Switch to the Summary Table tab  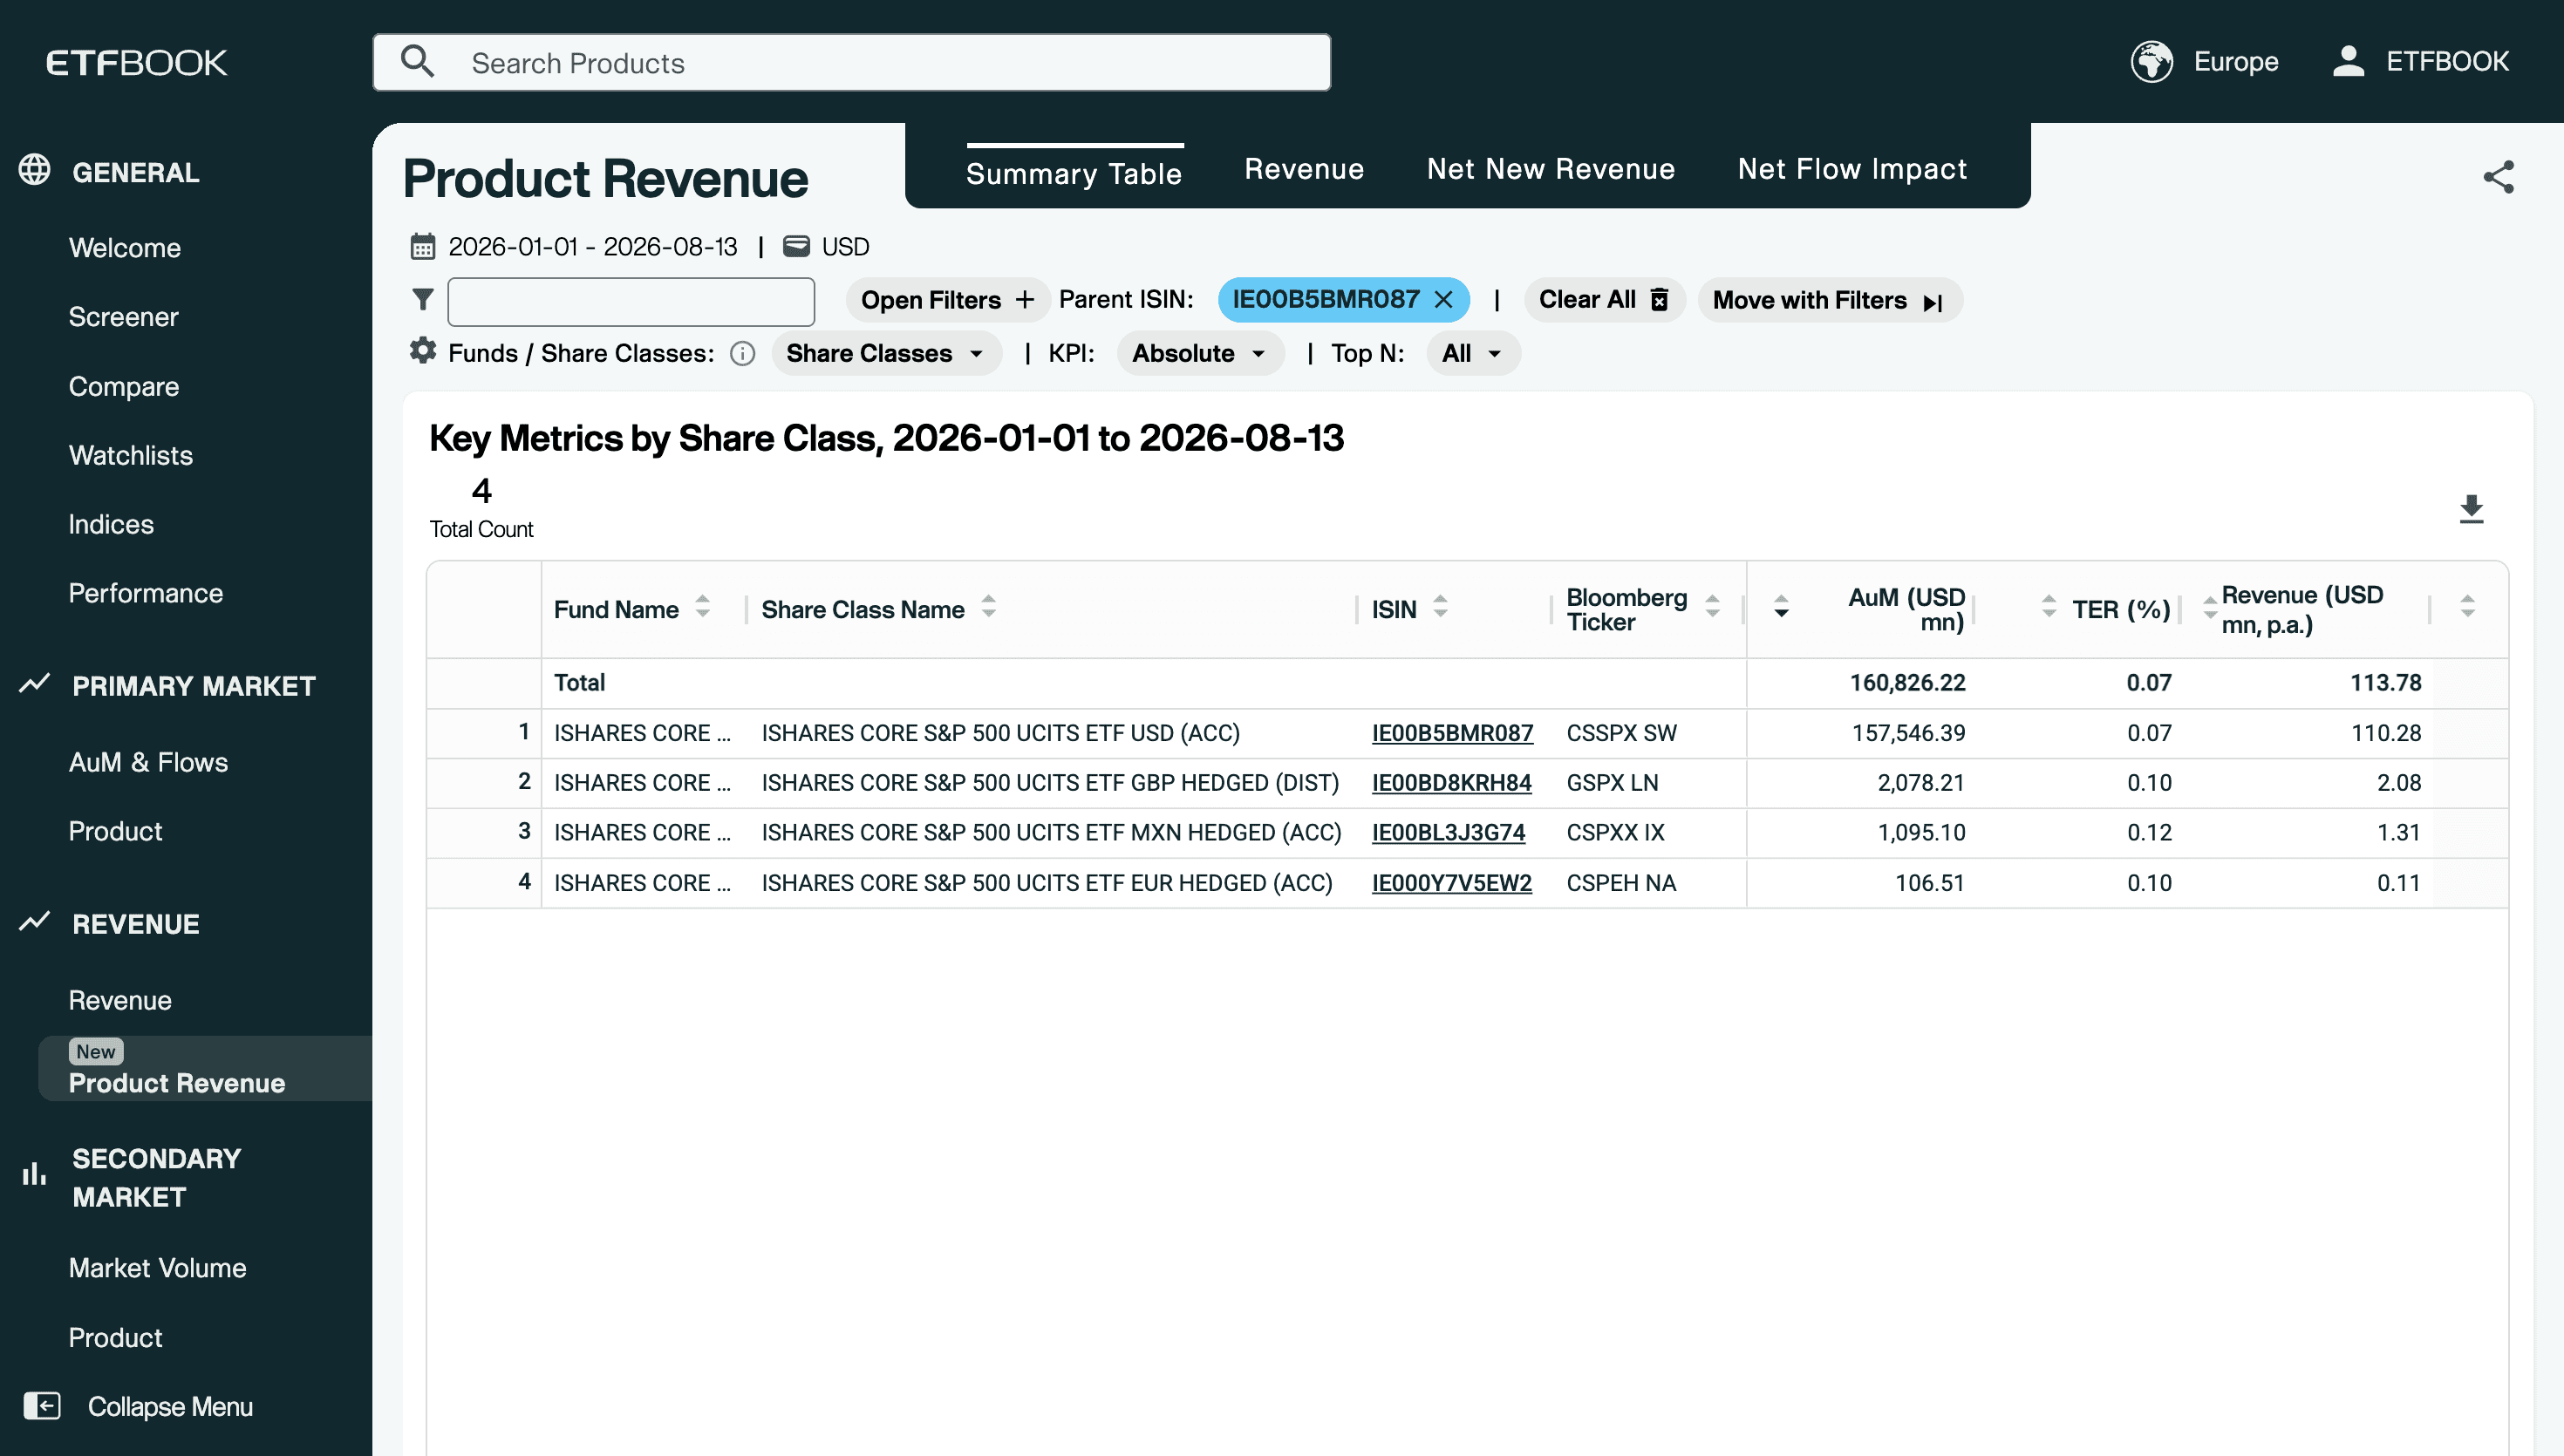[x=1074, y=173]
